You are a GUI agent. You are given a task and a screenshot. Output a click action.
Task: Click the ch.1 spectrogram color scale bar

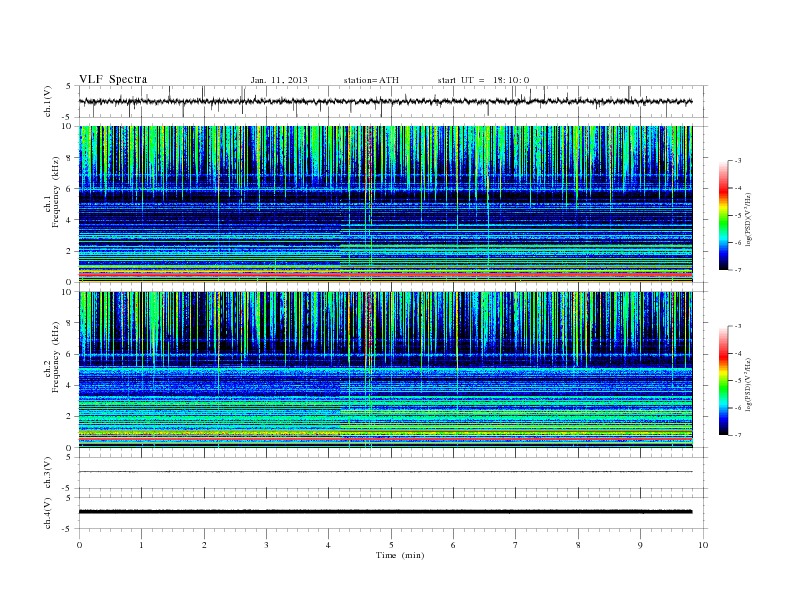click(x=723, y=215)
